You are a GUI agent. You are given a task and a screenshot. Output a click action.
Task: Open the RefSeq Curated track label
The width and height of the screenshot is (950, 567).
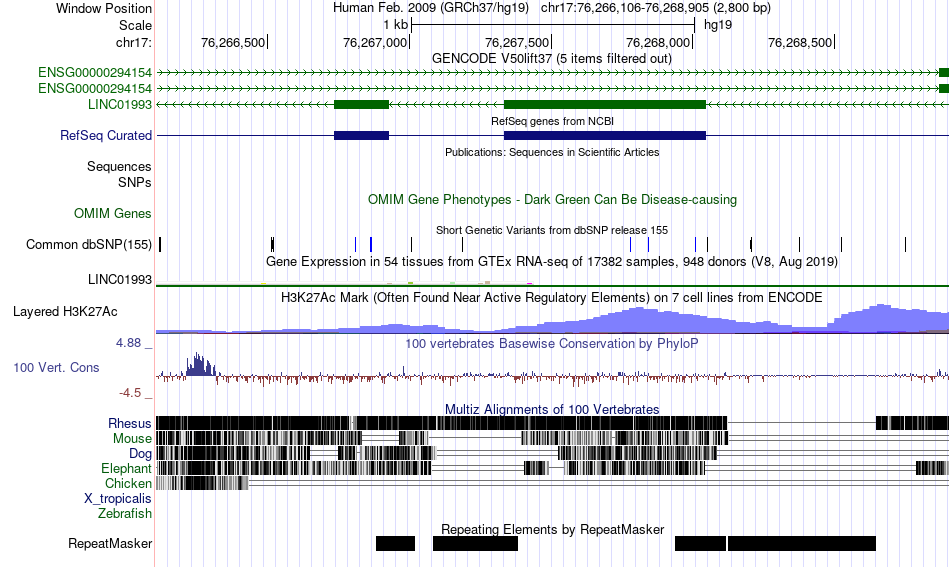point(105,135)
